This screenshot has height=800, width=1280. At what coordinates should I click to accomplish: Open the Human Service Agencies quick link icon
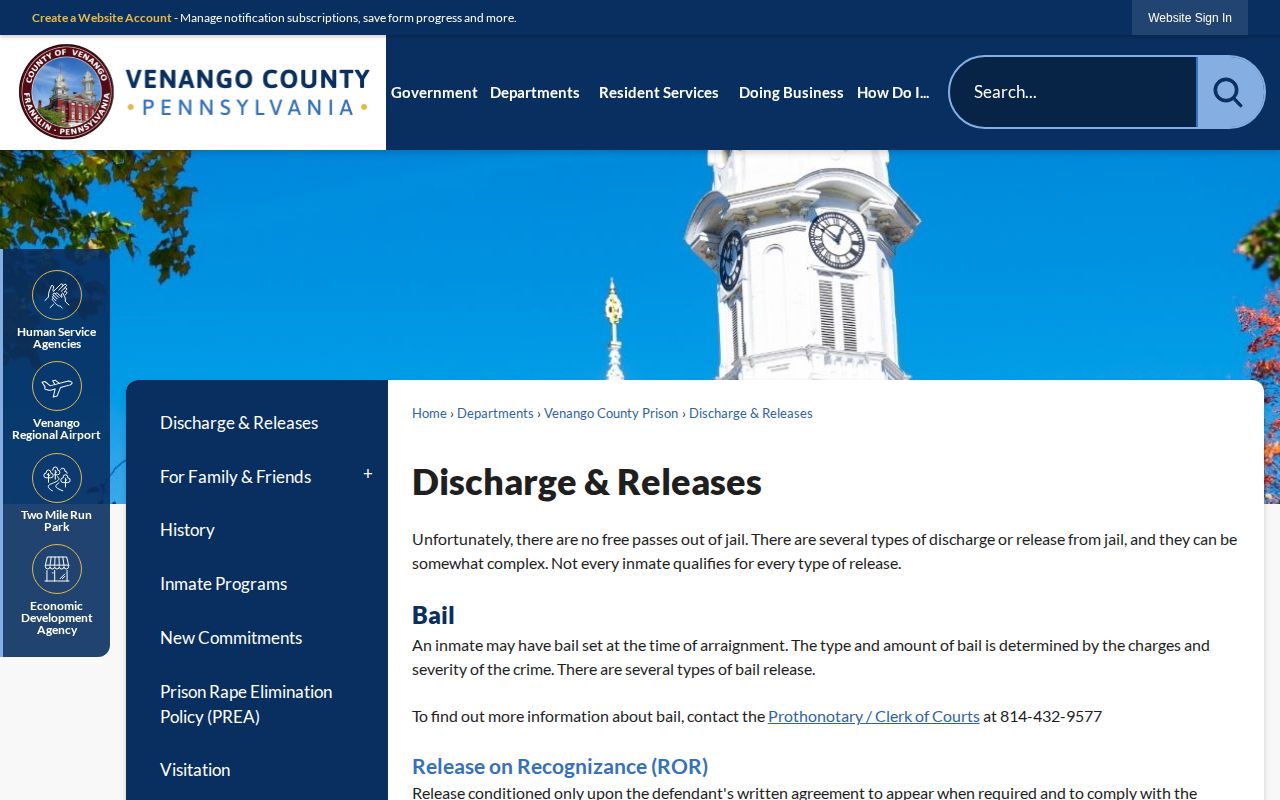(x=57, y=295)
